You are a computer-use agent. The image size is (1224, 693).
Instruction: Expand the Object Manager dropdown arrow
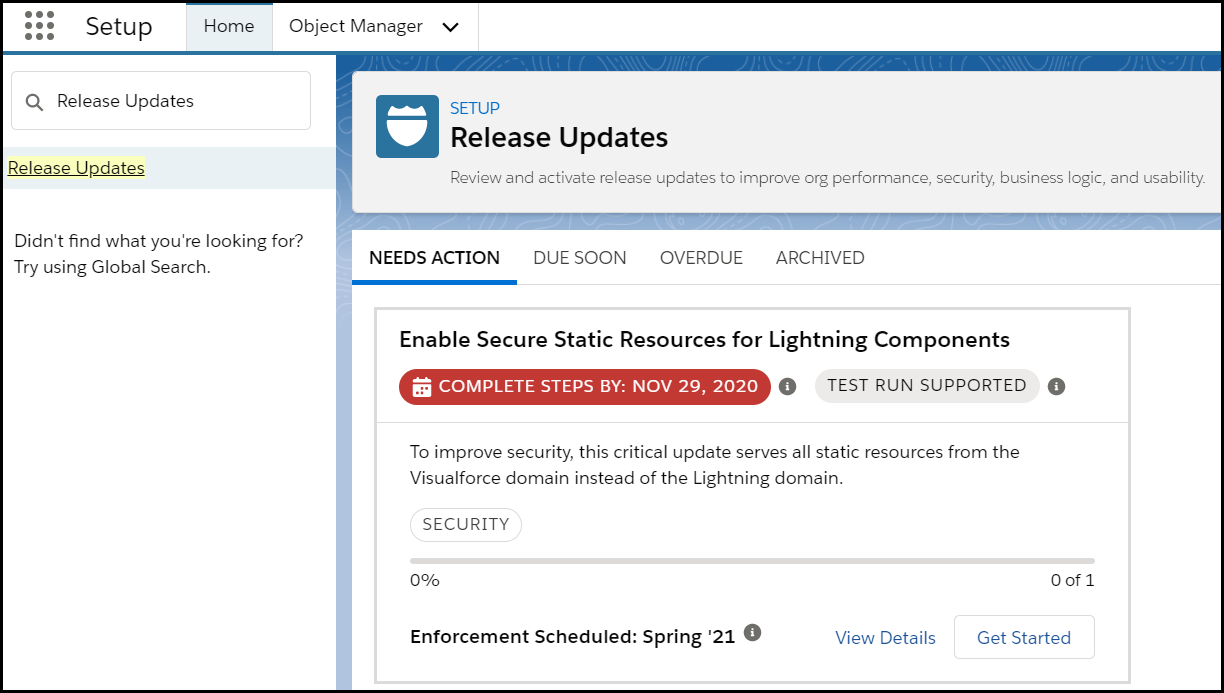click(450, 27)
